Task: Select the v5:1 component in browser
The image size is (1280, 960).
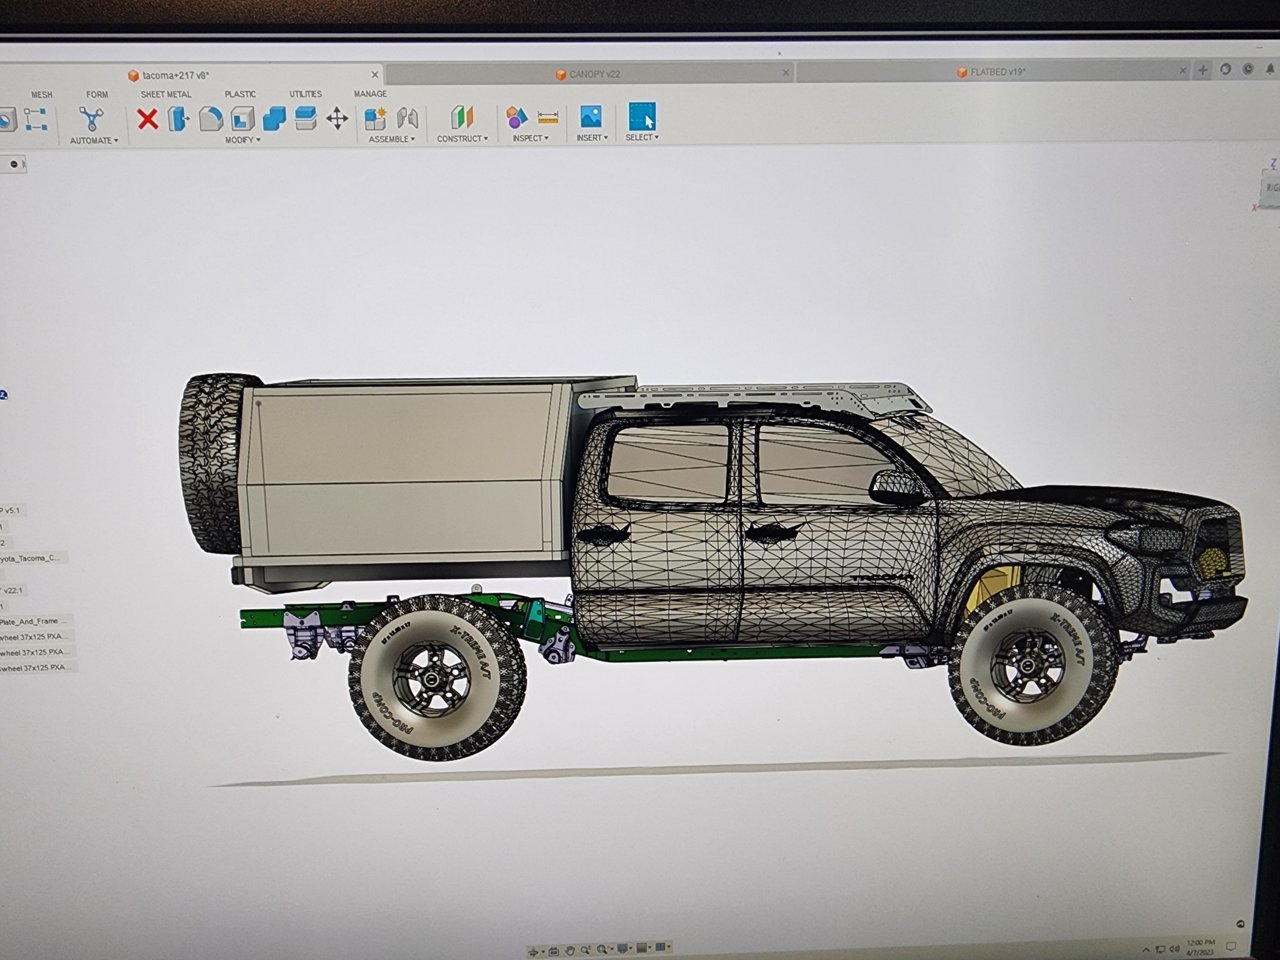Action: pos(12,510)
